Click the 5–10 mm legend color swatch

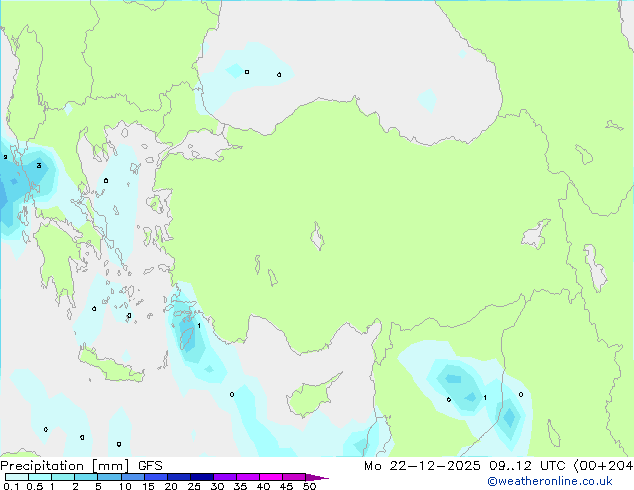[x=110, y=477]
